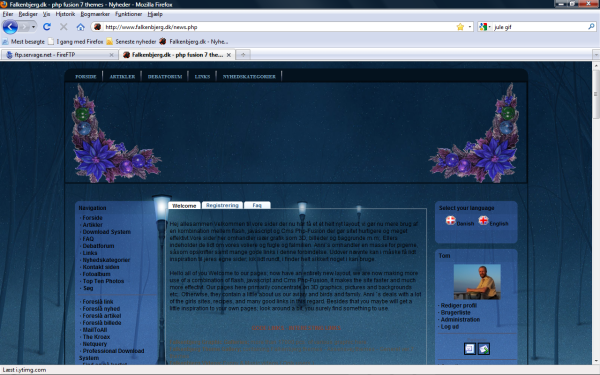Select the Danish flag language icon
600x375 pixels.
coord(451,220)
